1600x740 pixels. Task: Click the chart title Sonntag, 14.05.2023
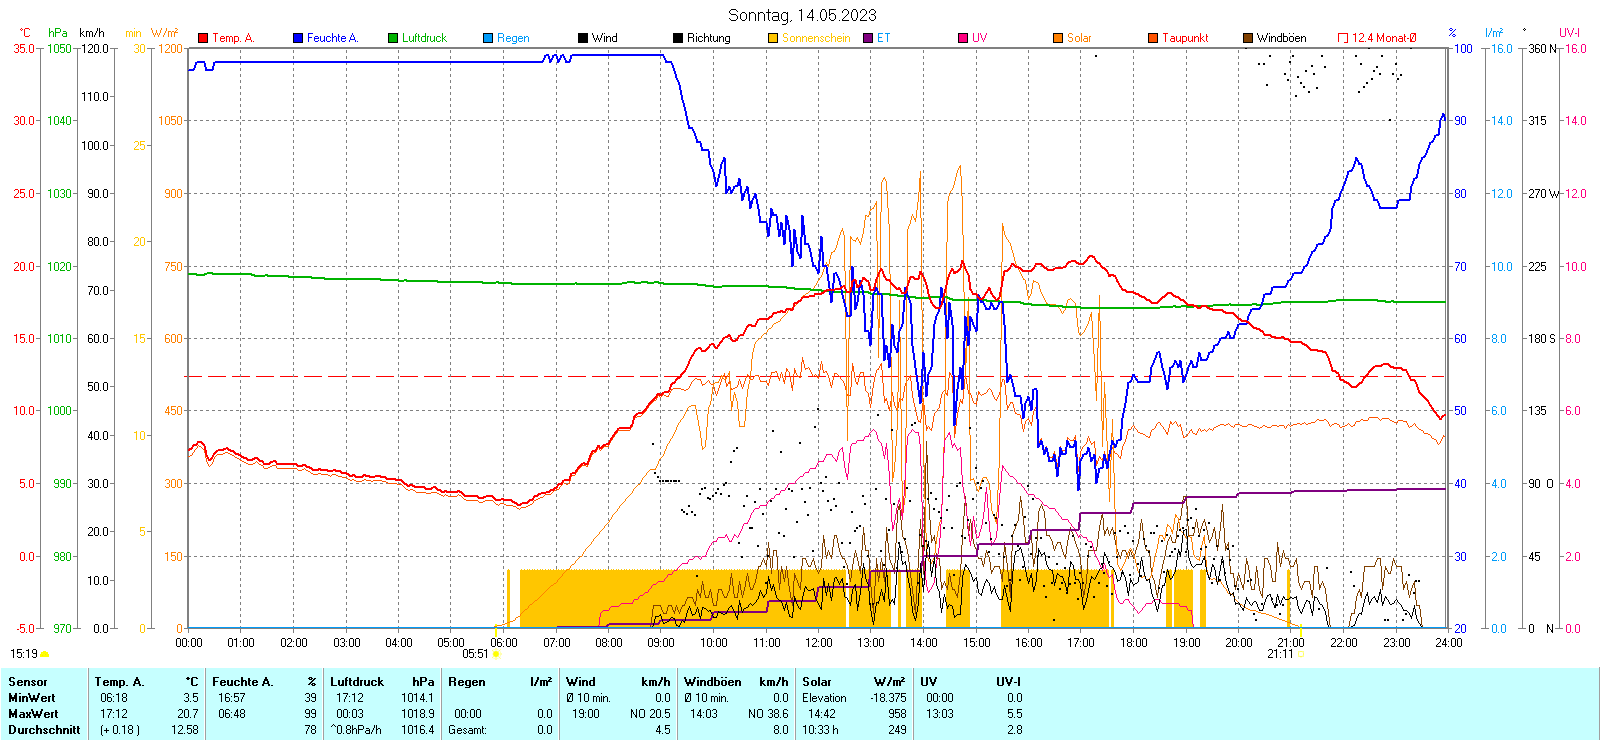[802, 15]
